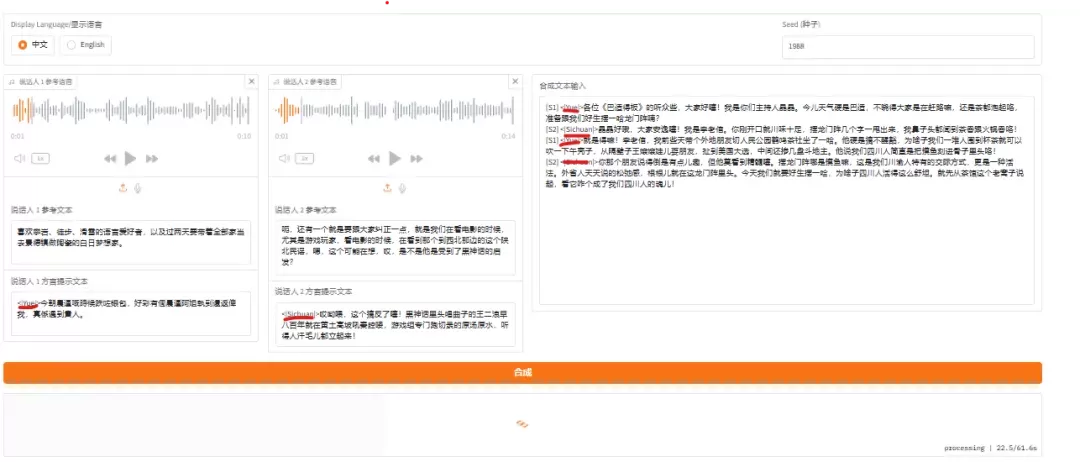Change speaker 1 playback speed 1x
This screenshot has height=462, width=1080.
[x=41, y=159]
